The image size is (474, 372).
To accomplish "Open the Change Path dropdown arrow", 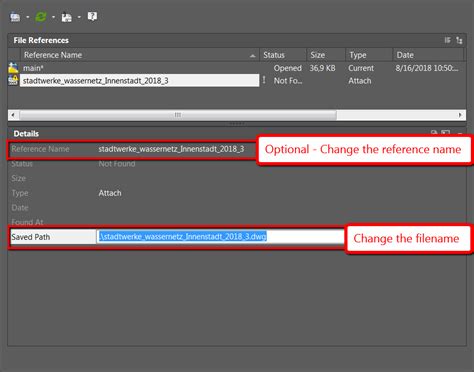I will pyautogui.click(x=79, y=17).
